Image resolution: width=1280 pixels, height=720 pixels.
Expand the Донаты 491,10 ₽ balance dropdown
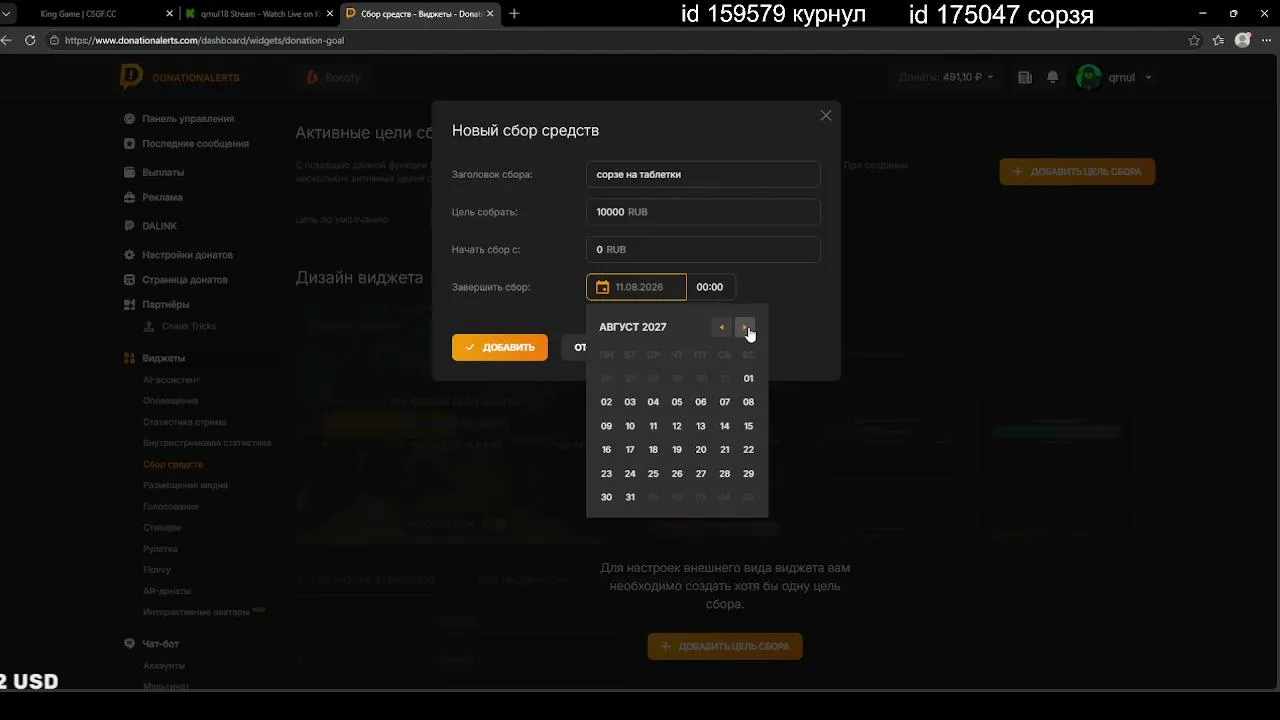945,77
